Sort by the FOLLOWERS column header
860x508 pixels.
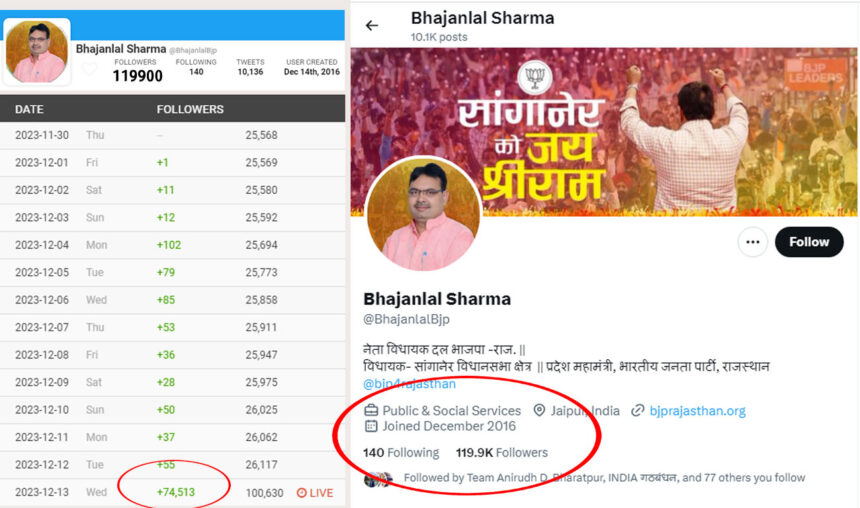[190, 109]
